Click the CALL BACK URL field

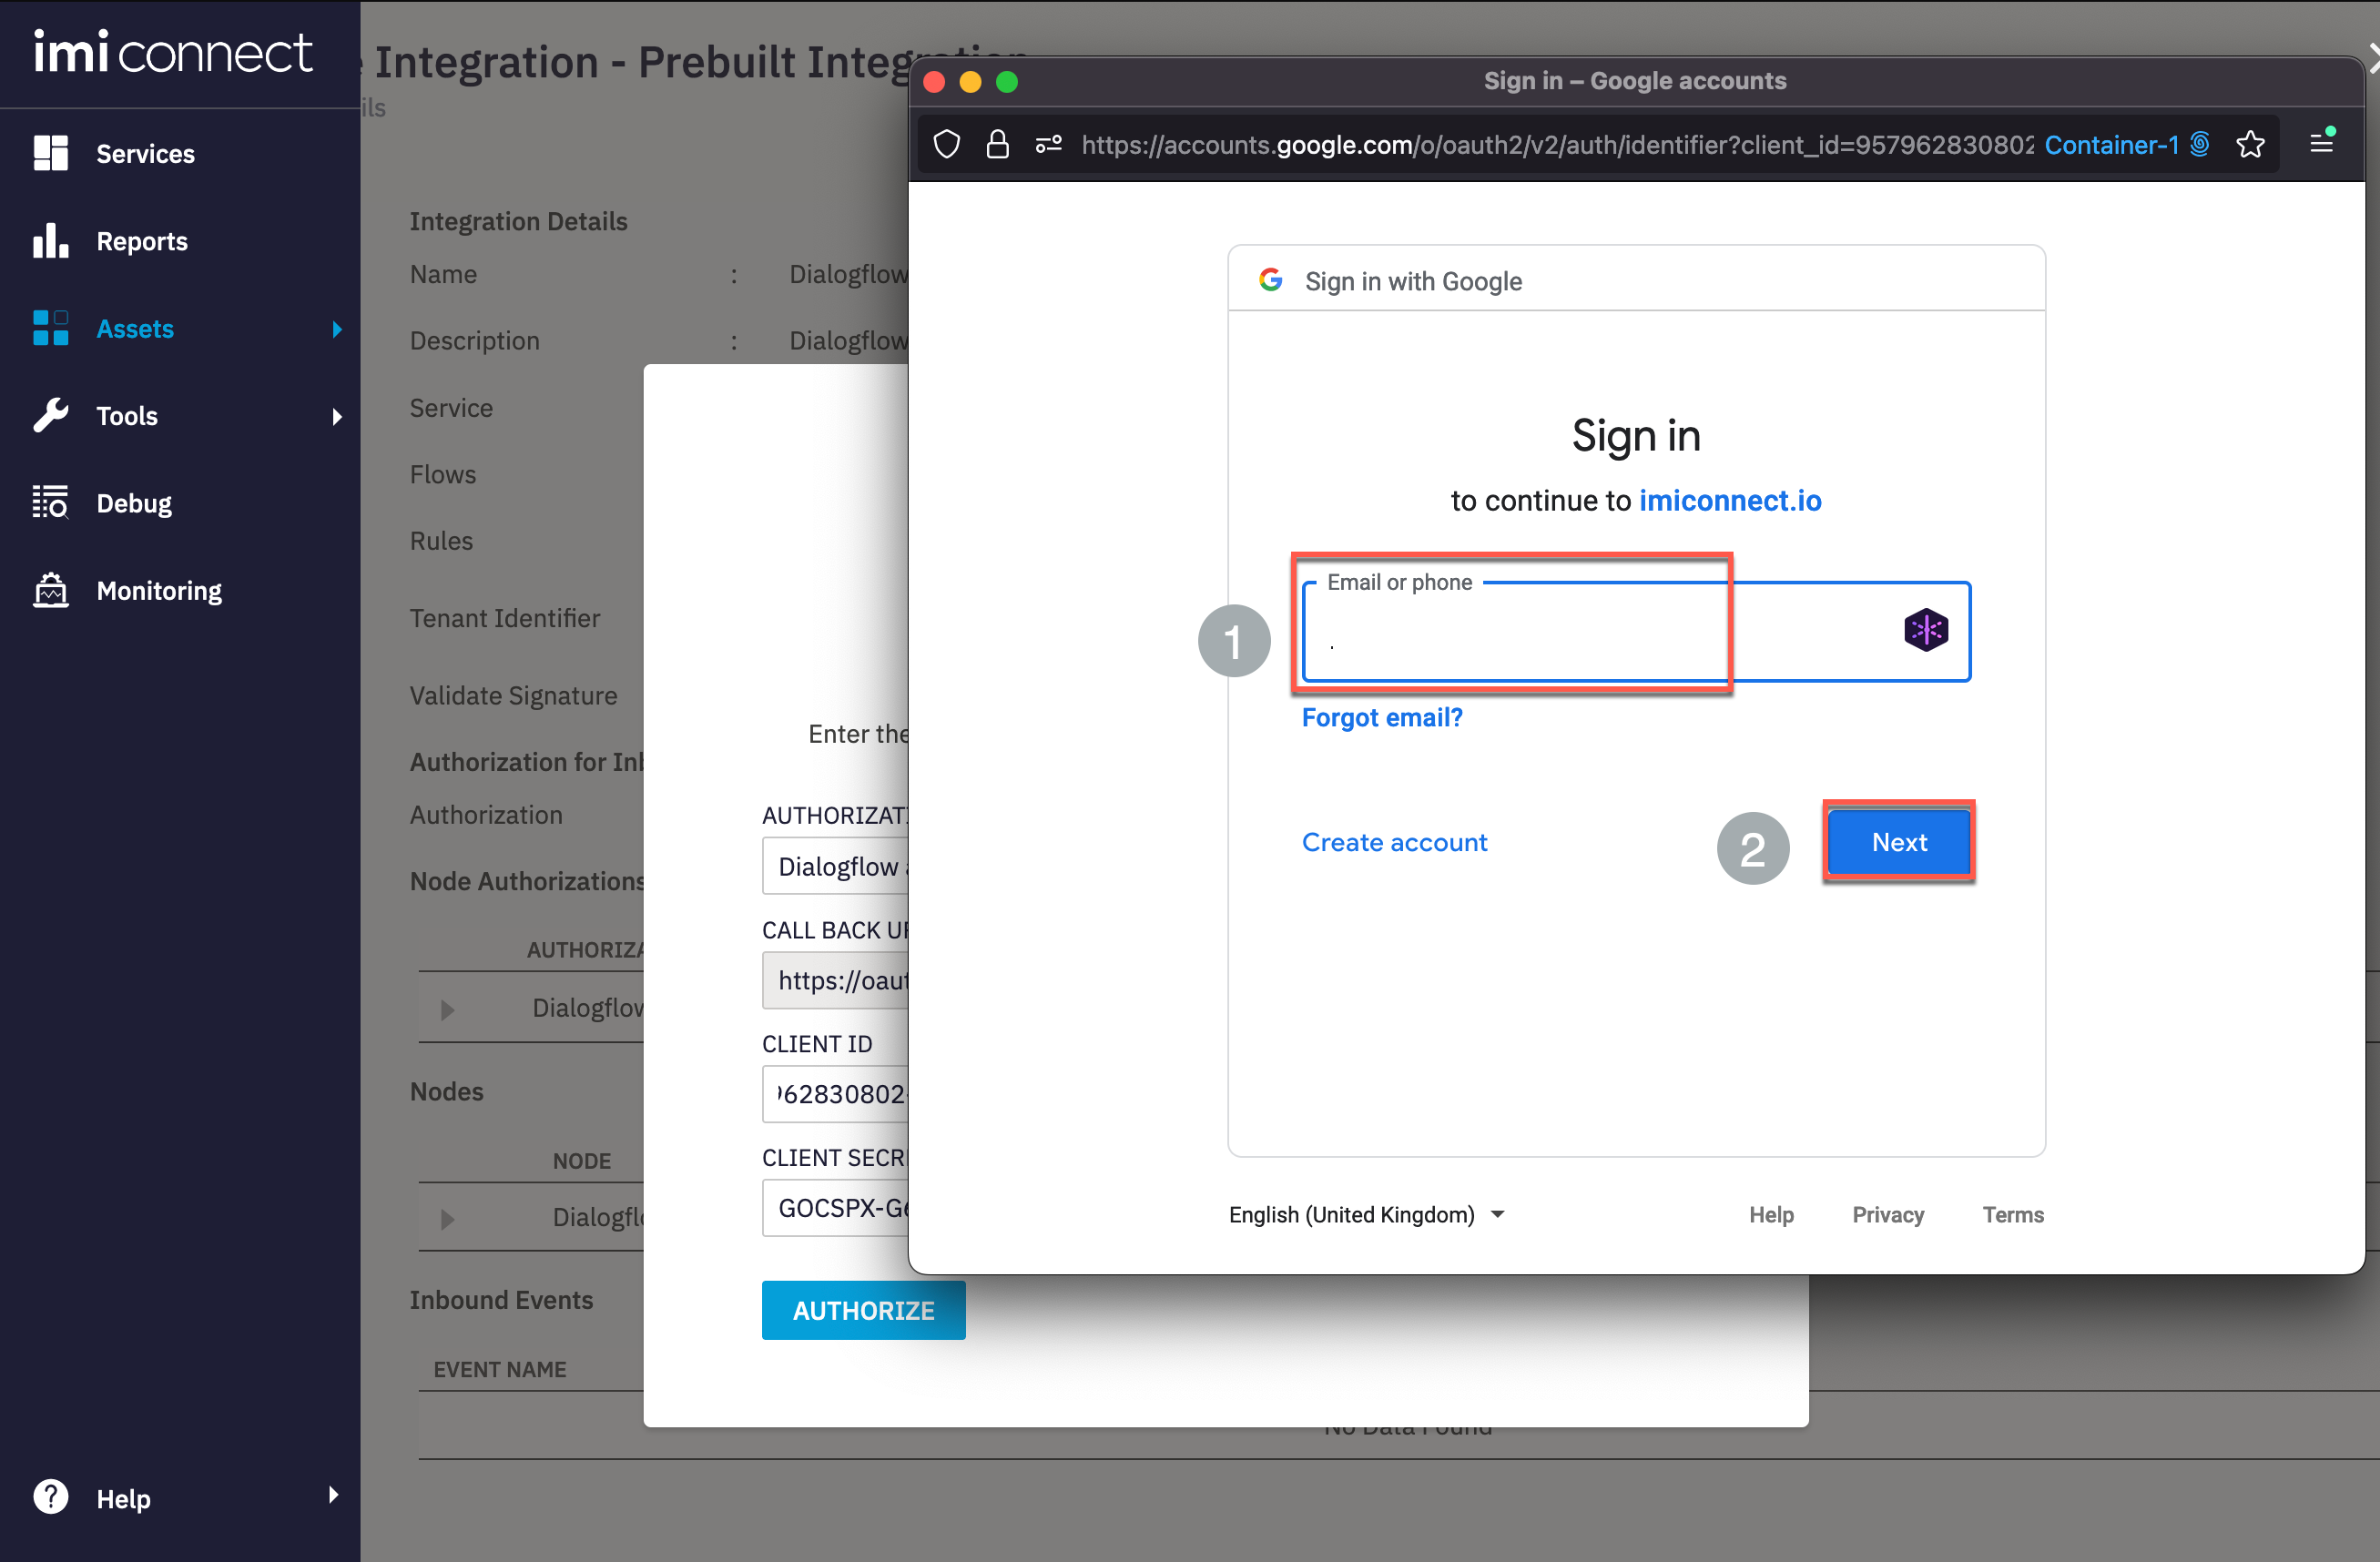click(x=836, y=980)
